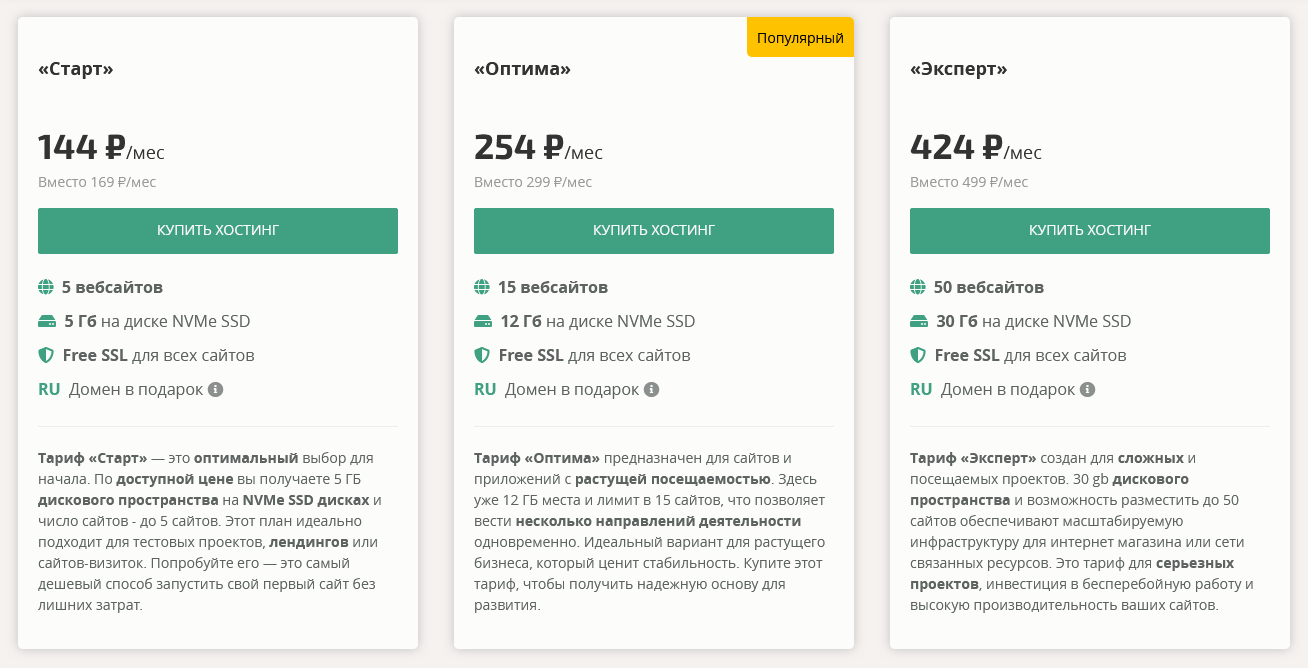Screen dimensions: 1308x668
Task: Buy hosting for the «Оптима» plan
Action: pyautogui.click(x=654, y=231)
